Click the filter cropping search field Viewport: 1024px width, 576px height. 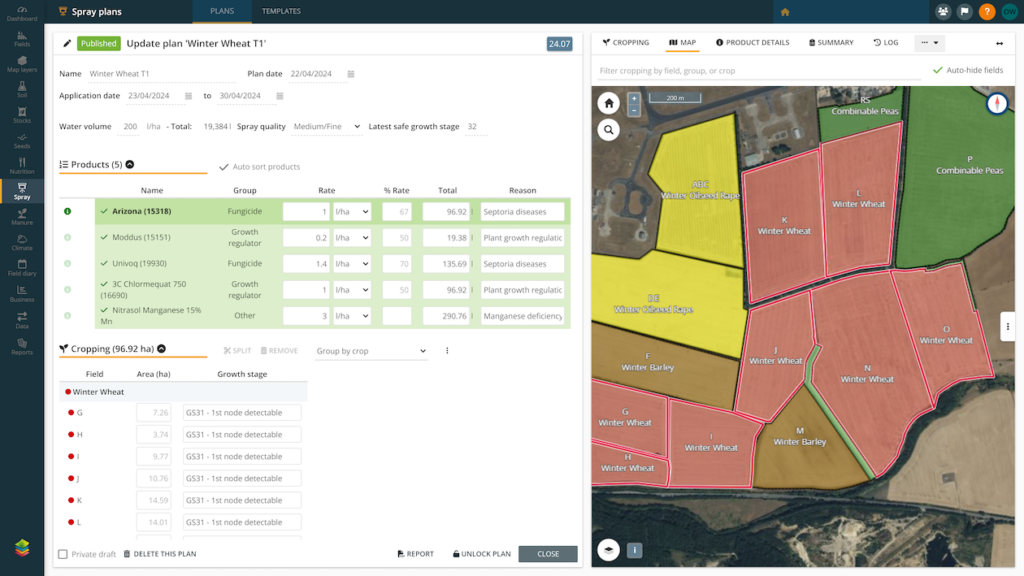pos(758,71)
